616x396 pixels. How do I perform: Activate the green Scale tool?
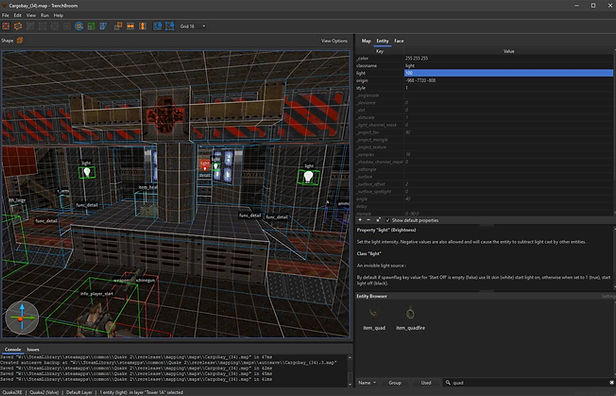tap(91, 26)
